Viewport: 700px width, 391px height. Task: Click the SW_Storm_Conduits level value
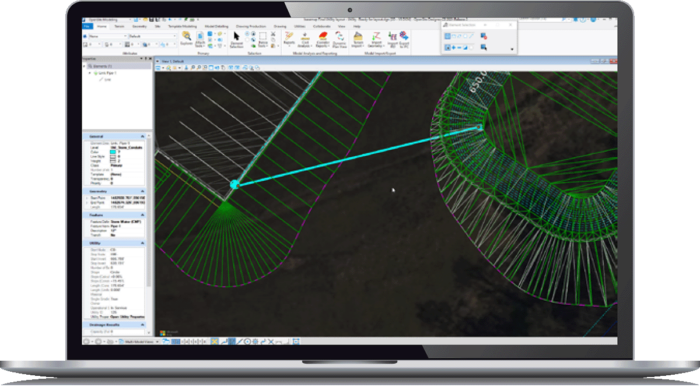(x=127, y=148)
